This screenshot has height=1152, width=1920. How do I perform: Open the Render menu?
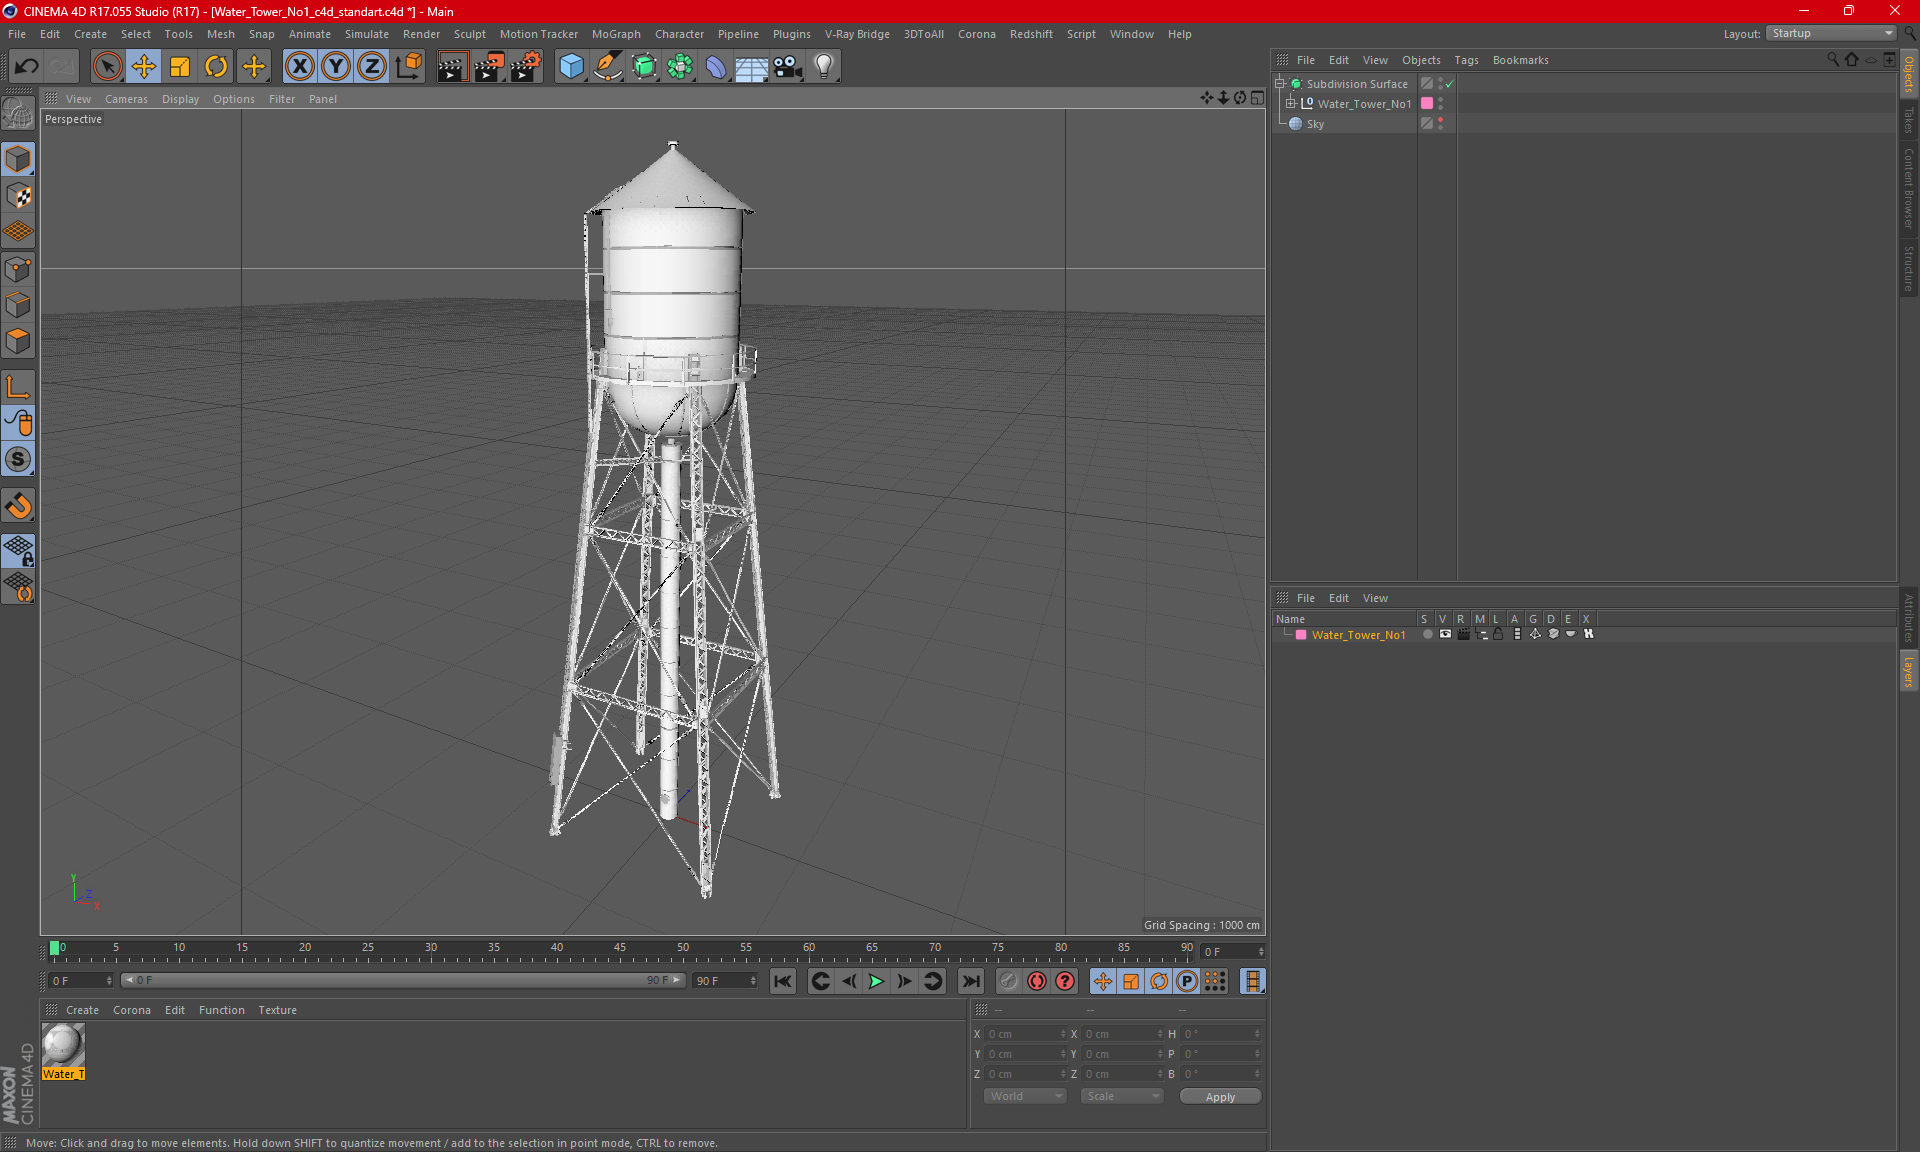[421, 34]
